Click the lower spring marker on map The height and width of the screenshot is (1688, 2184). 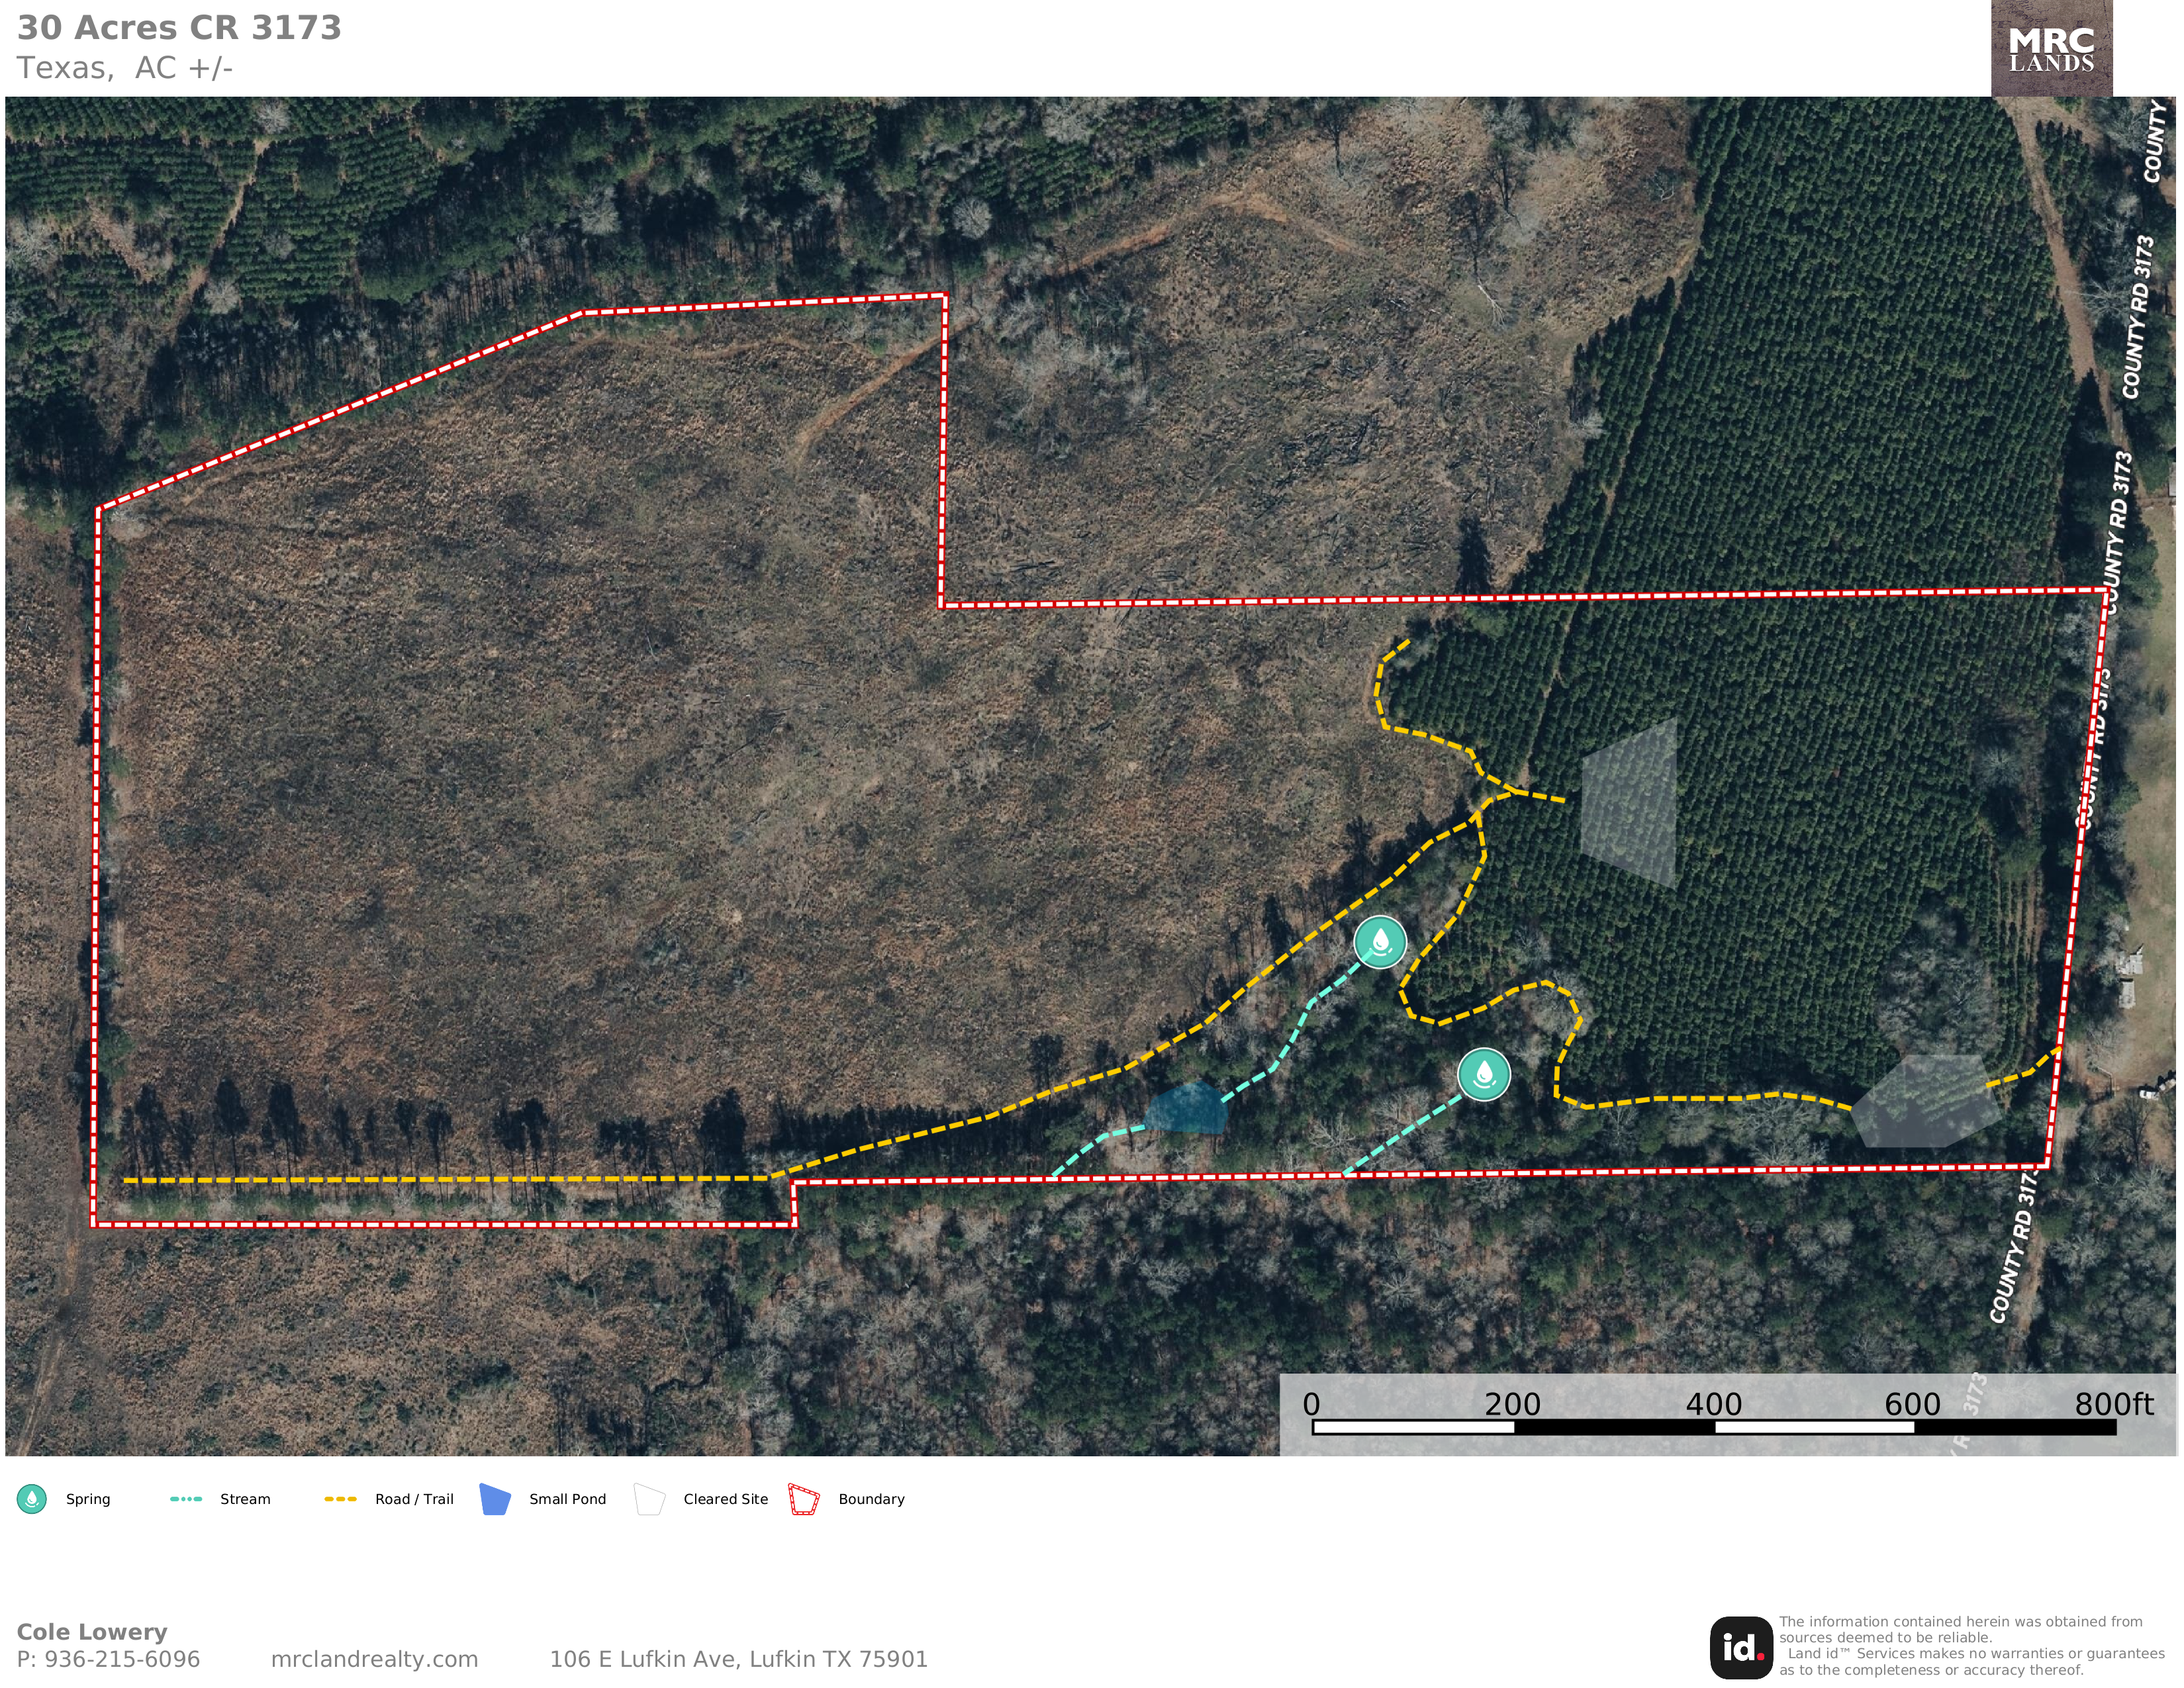[x=1484, y=1074]
